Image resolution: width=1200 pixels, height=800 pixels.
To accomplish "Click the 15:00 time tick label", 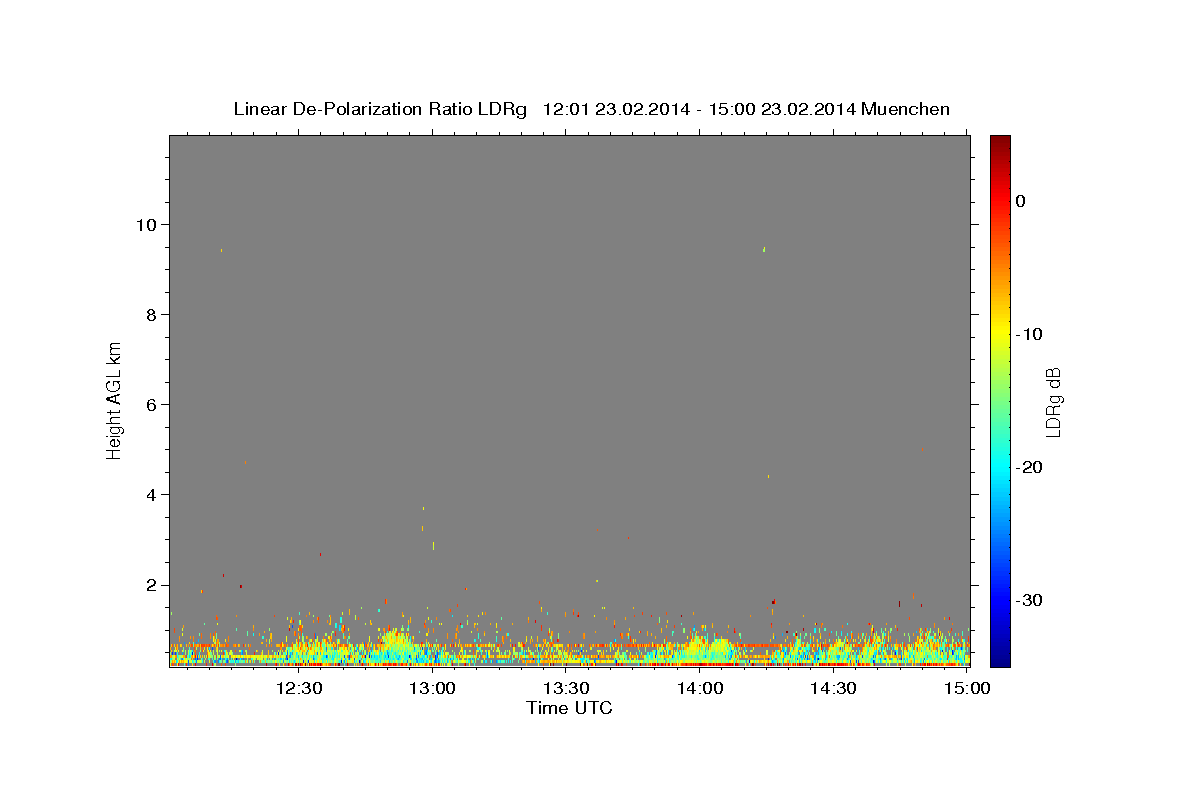I will point(968,688).
